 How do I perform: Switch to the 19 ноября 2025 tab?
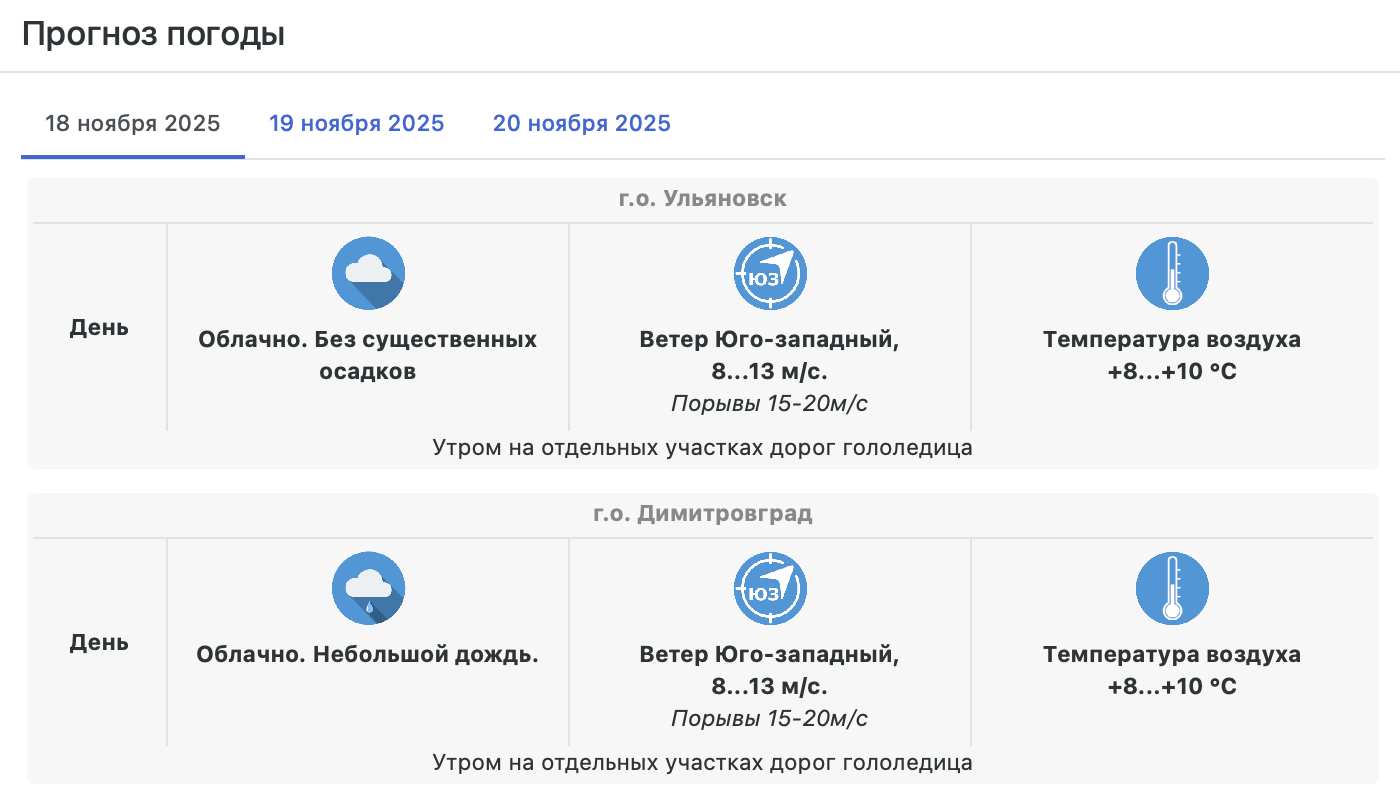point(357,124)
